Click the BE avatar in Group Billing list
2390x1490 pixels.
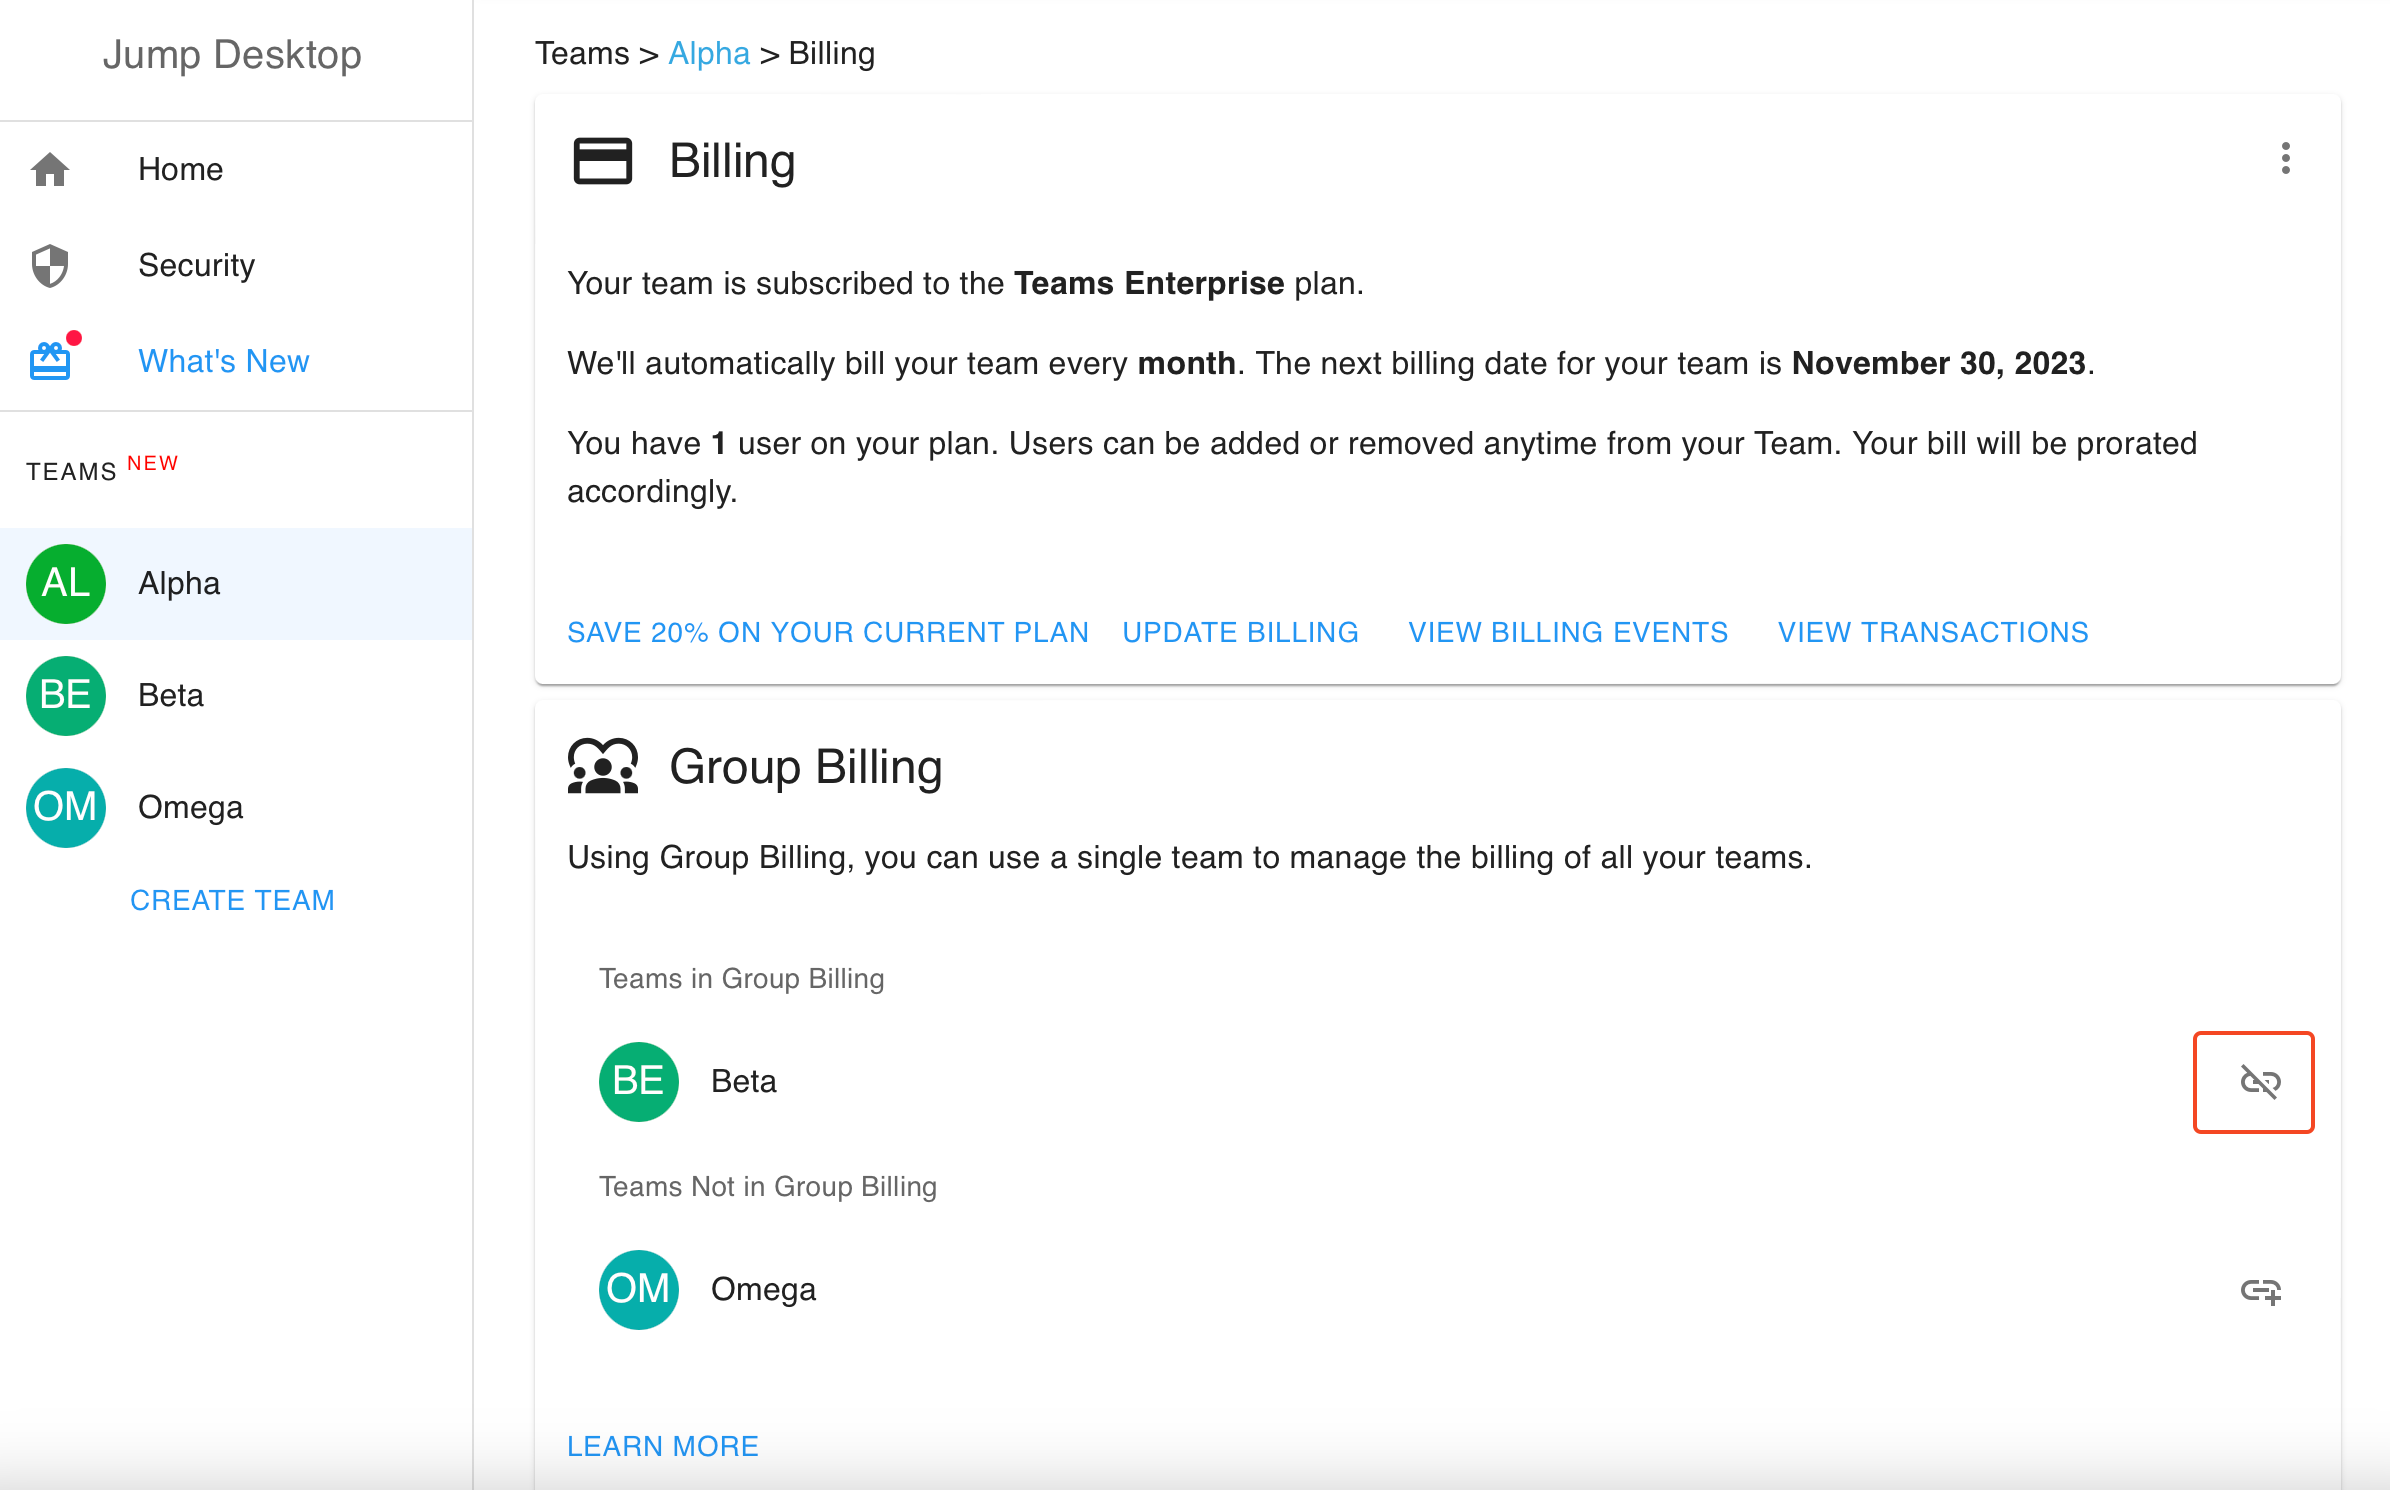[x=639, y=1081]
